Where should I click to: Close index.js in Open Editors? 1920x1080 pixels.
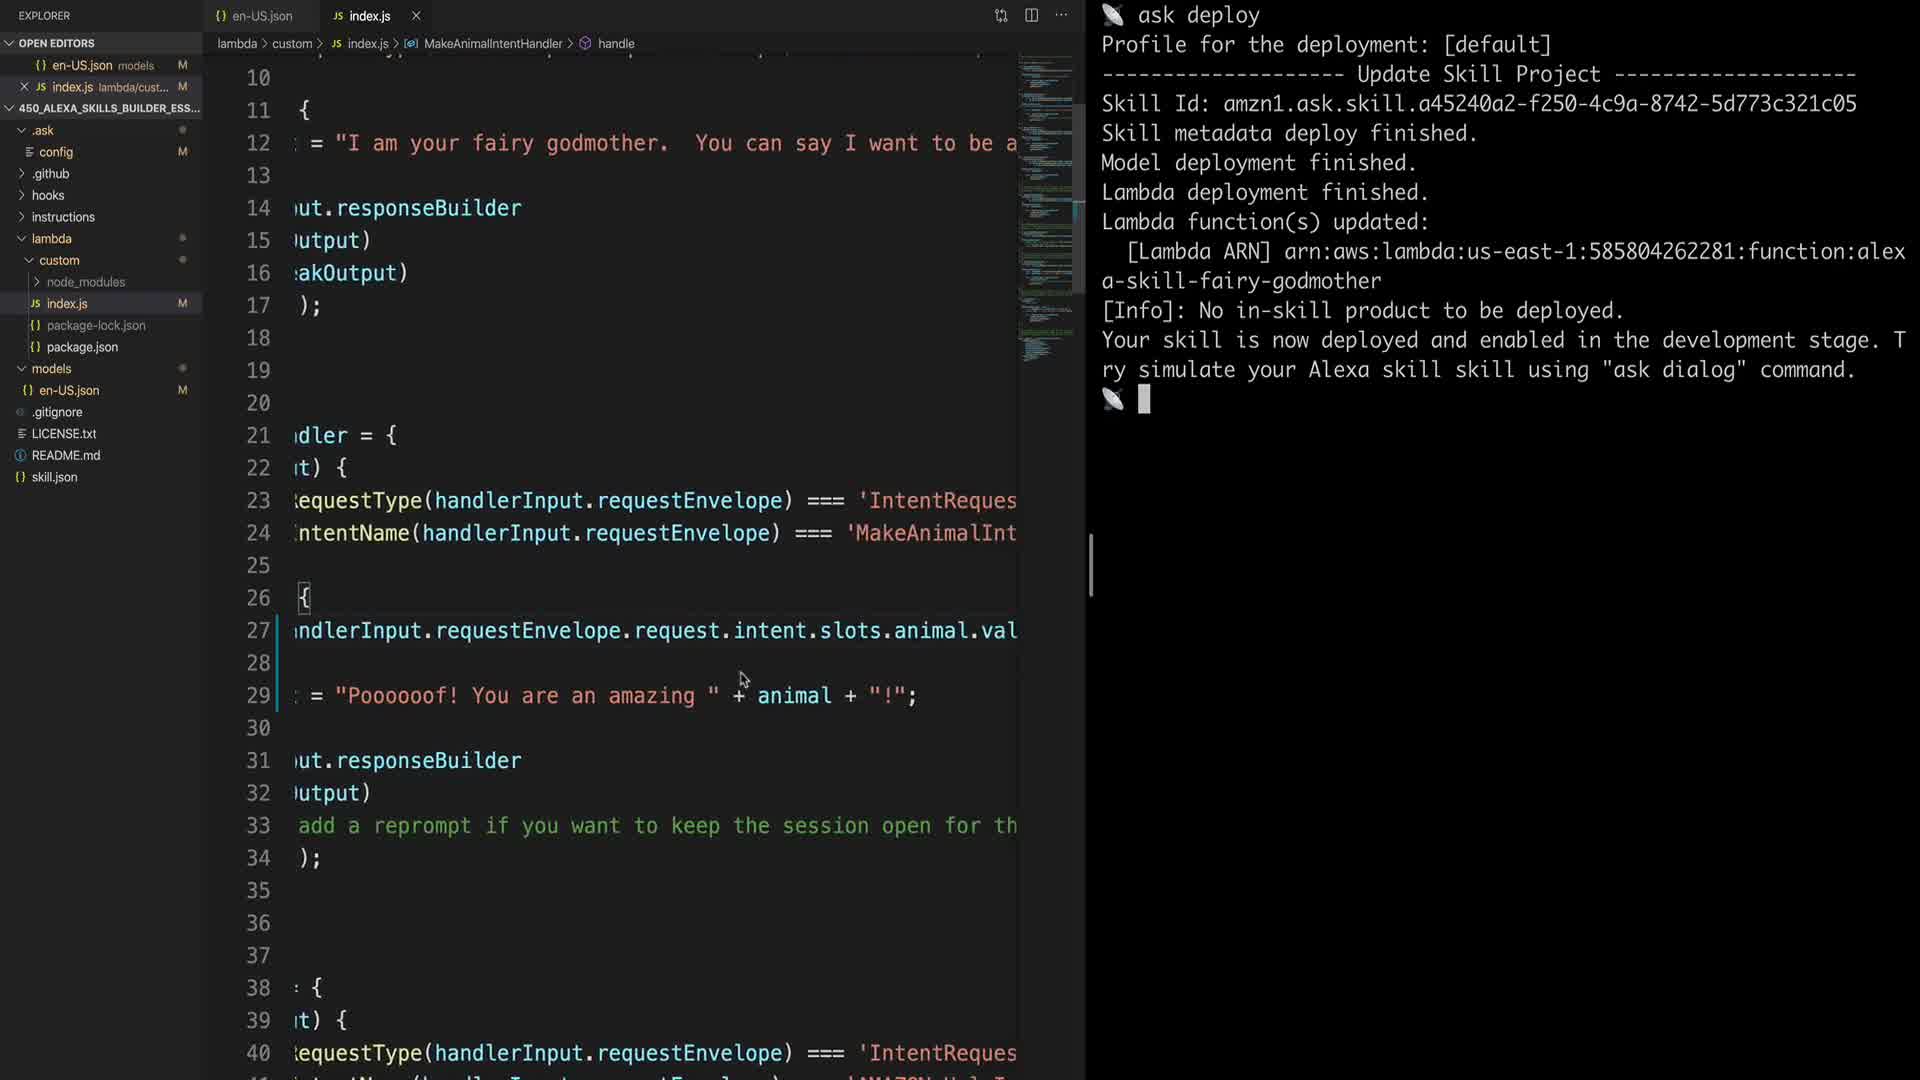(24, 87)
